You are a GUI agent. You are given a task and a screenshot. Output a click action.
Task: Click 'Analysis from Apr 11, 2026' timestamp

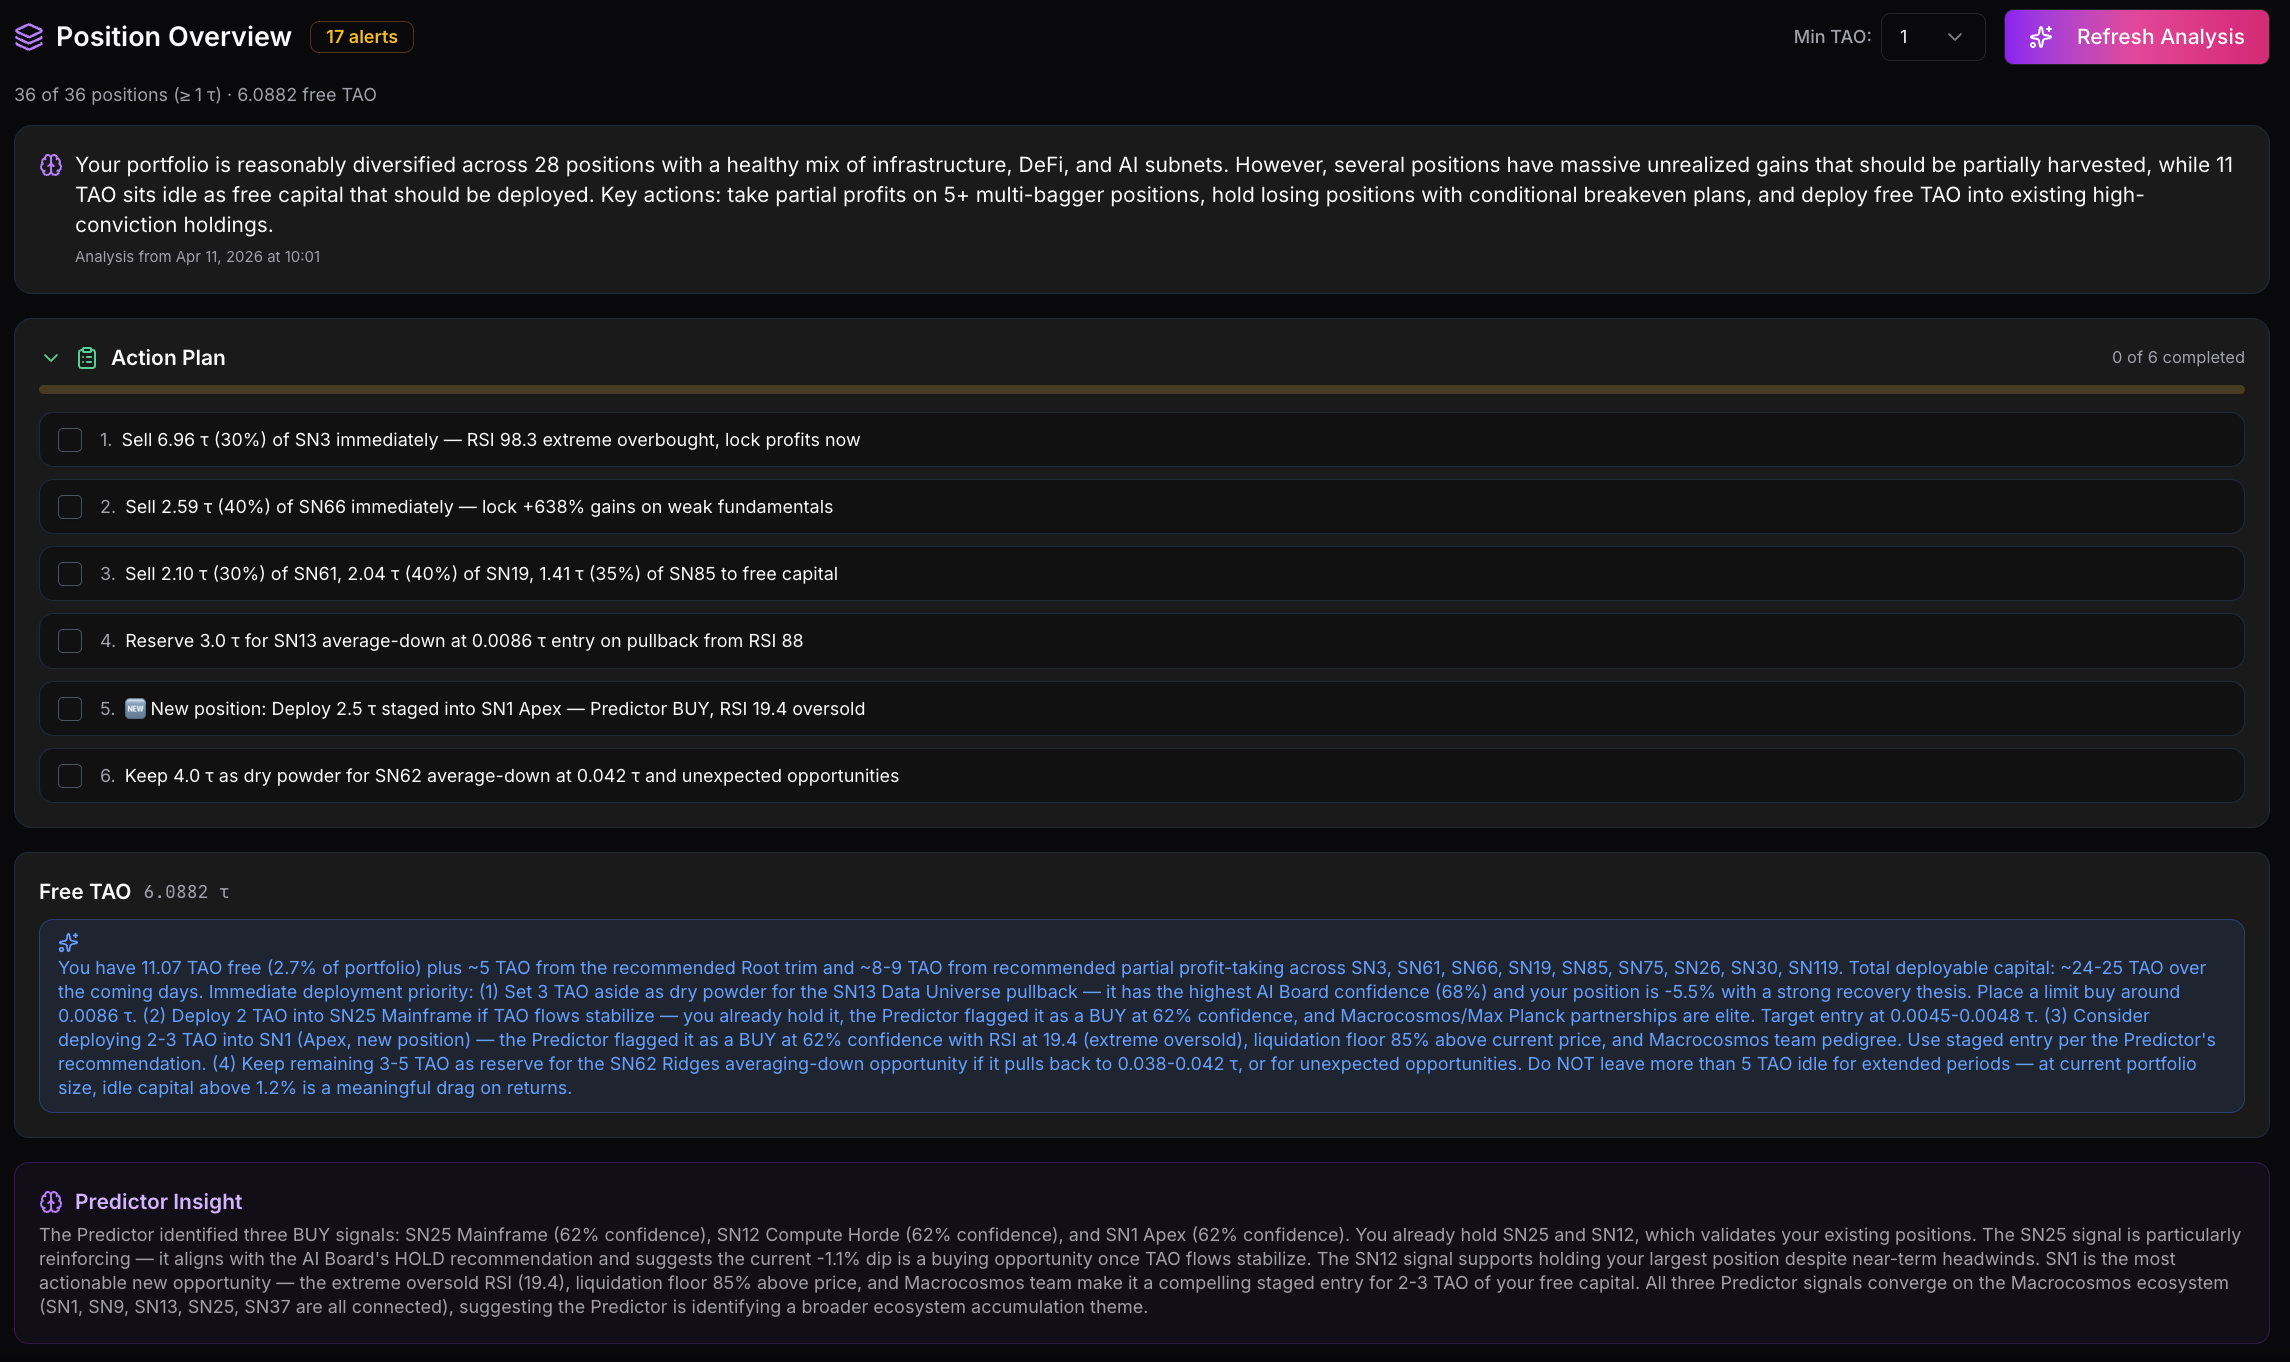(198, 257)
